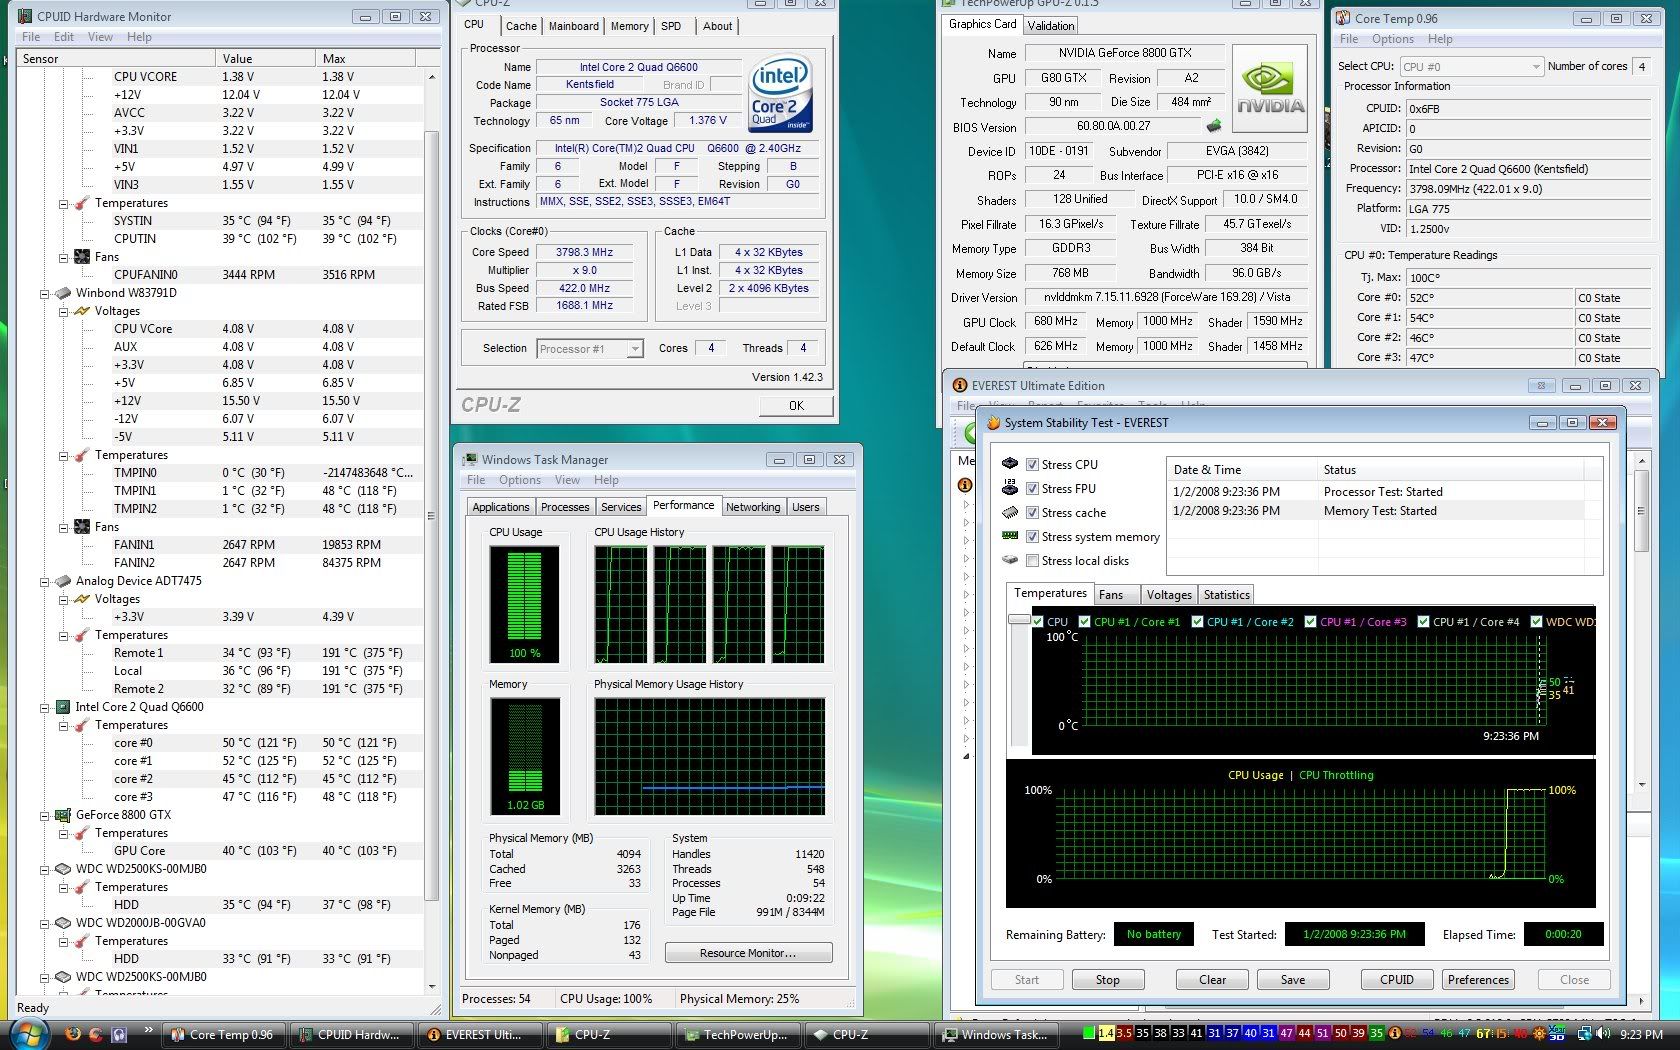1680x1050 pixels.
Task: Collapse Temperatures under Analog Device ADT7475
Action: [63, 636]
